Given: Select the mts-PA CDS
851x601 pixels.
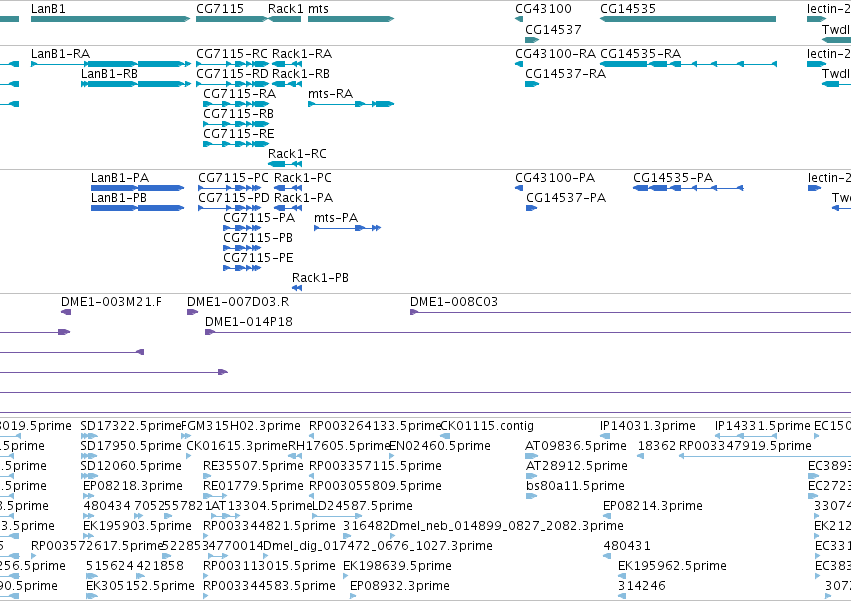Looking at the screenshot, I should [347, 229].
